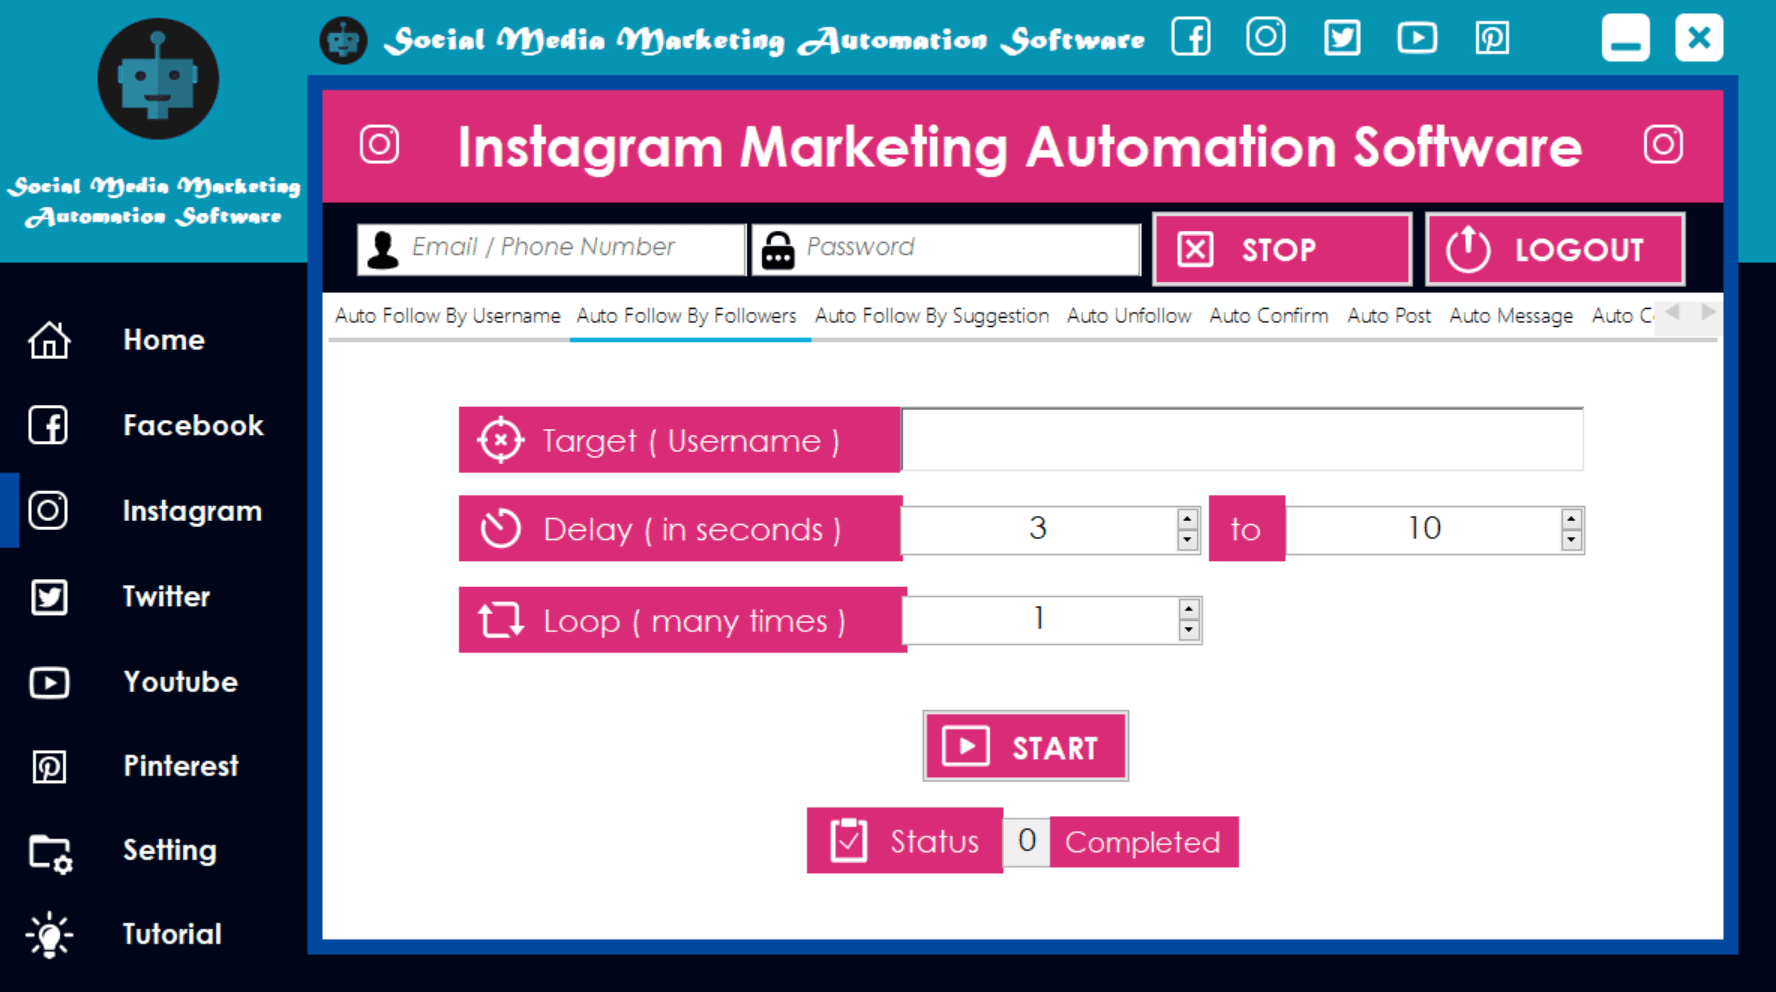Click the 'to' label between delay fields

[1246, 529]
